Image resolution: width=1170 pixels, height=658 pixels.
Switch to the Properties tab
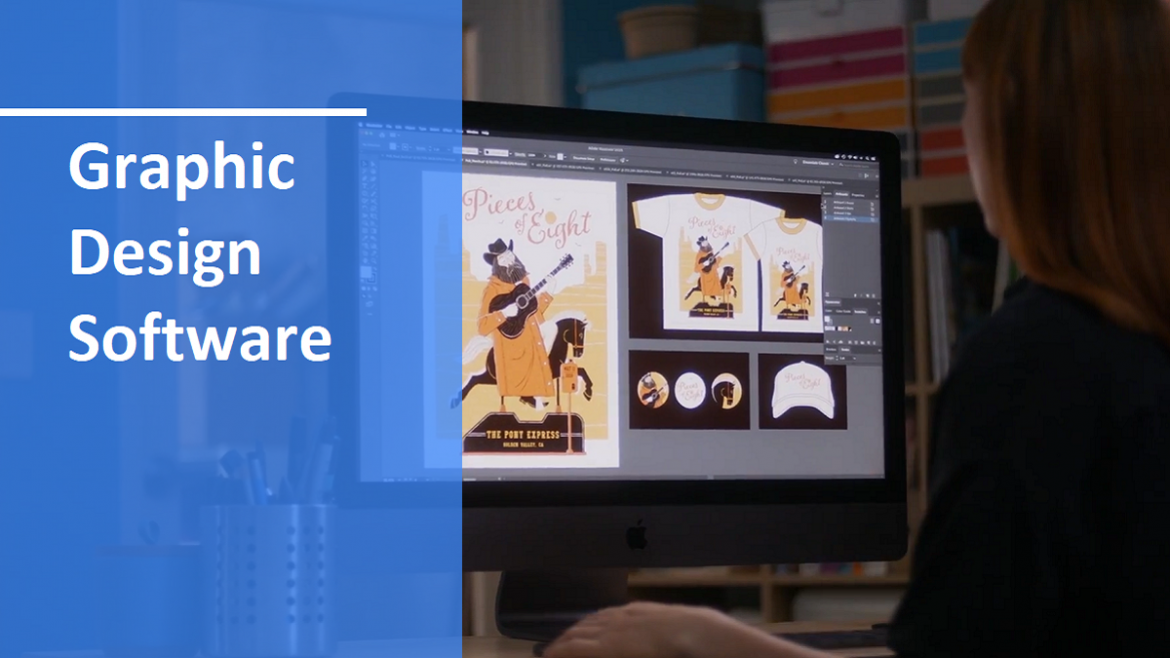pos(858,196)
